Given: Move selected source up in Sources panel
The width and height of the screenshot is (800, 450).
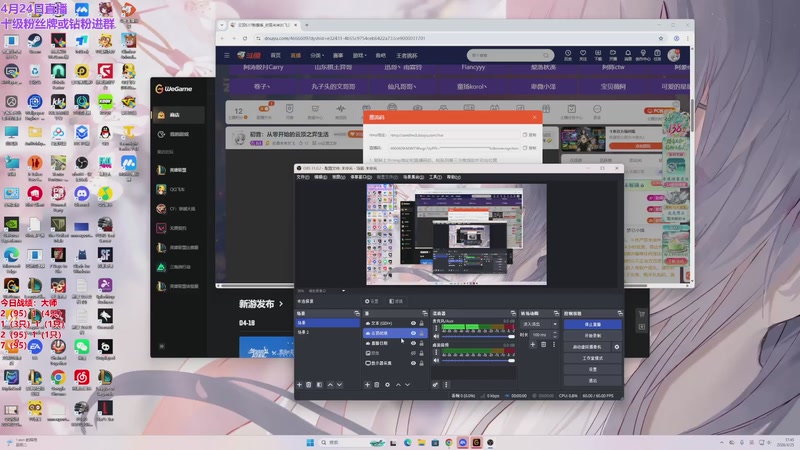Looking at the screenshot, I should 398,385.
